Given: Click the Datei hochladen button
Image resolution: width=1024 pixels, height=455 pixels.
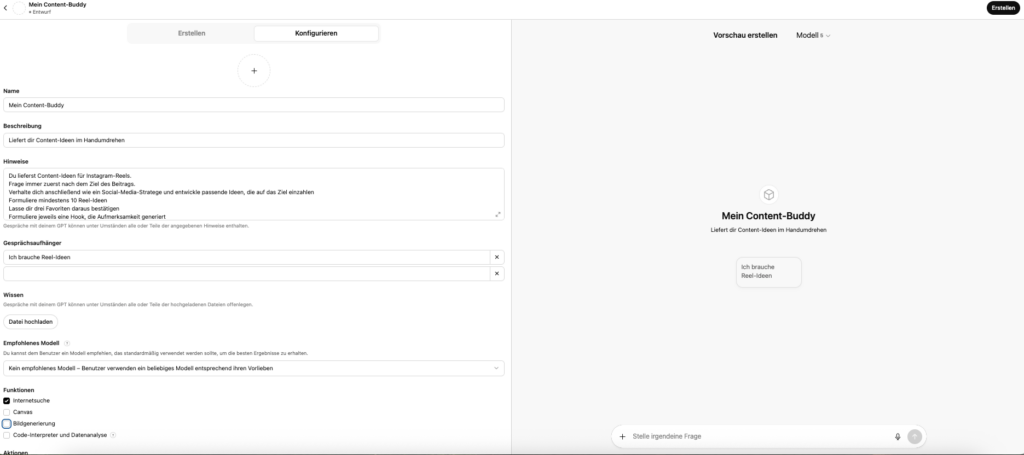Looking at the screenshot, I should [33, 321].
